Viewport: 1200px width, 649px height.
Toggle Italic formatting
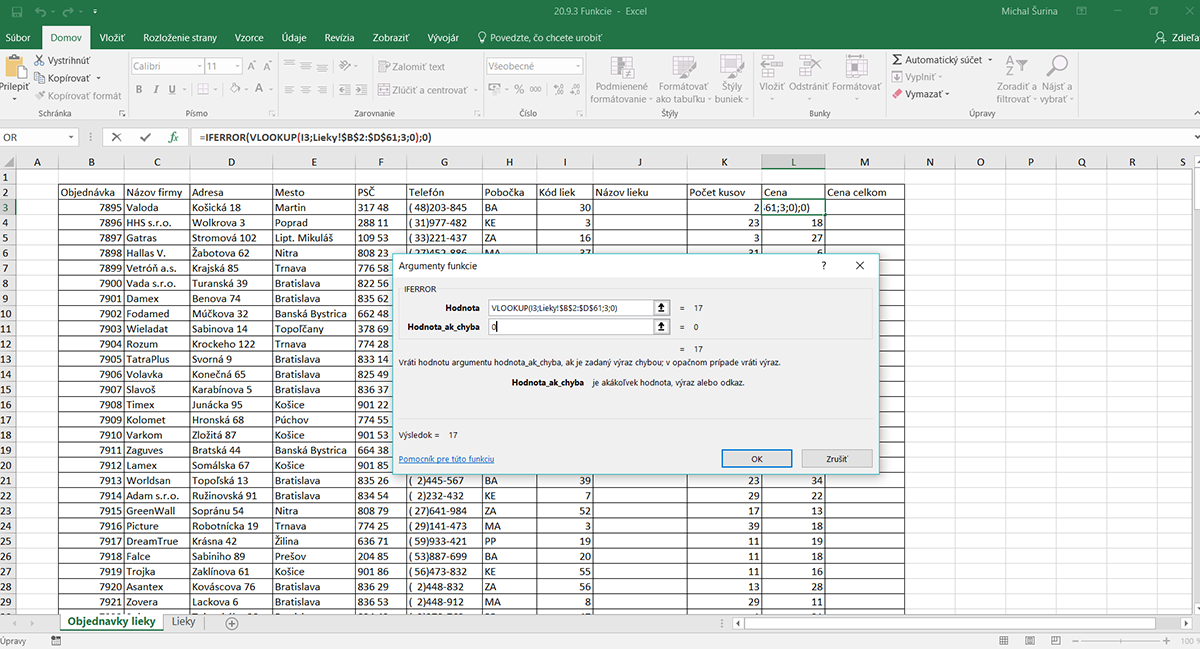coord(157,90)
